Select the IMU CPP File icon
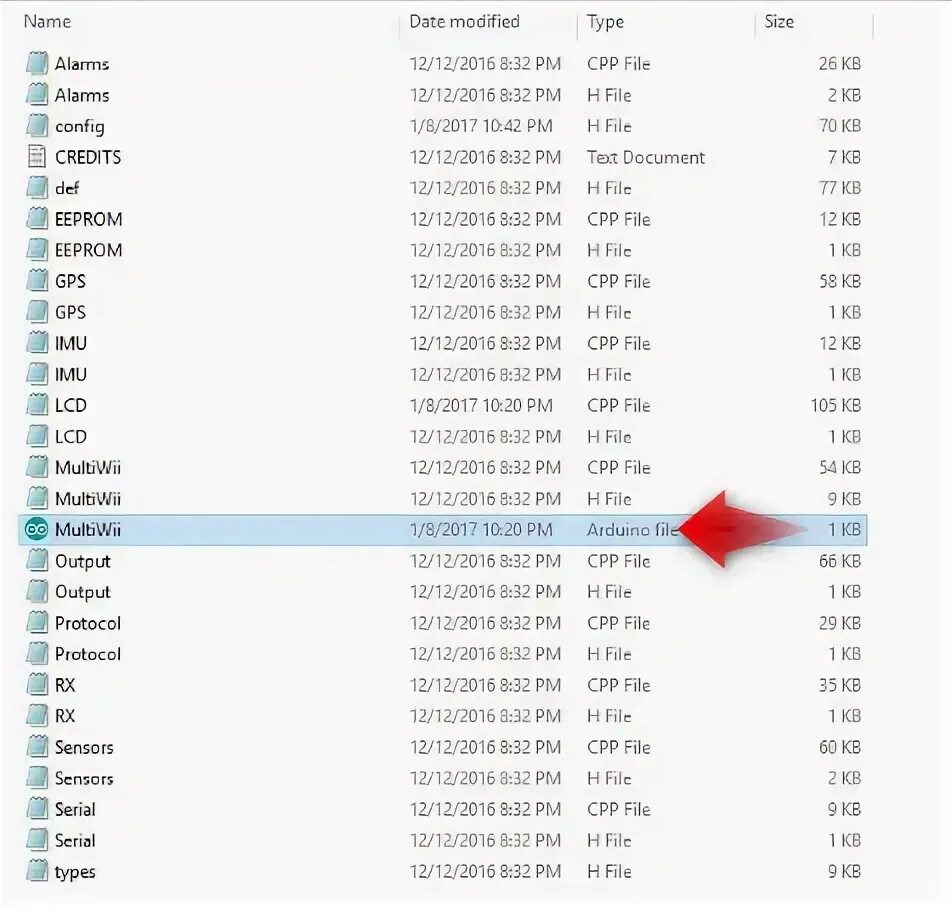 click(37, 343)
